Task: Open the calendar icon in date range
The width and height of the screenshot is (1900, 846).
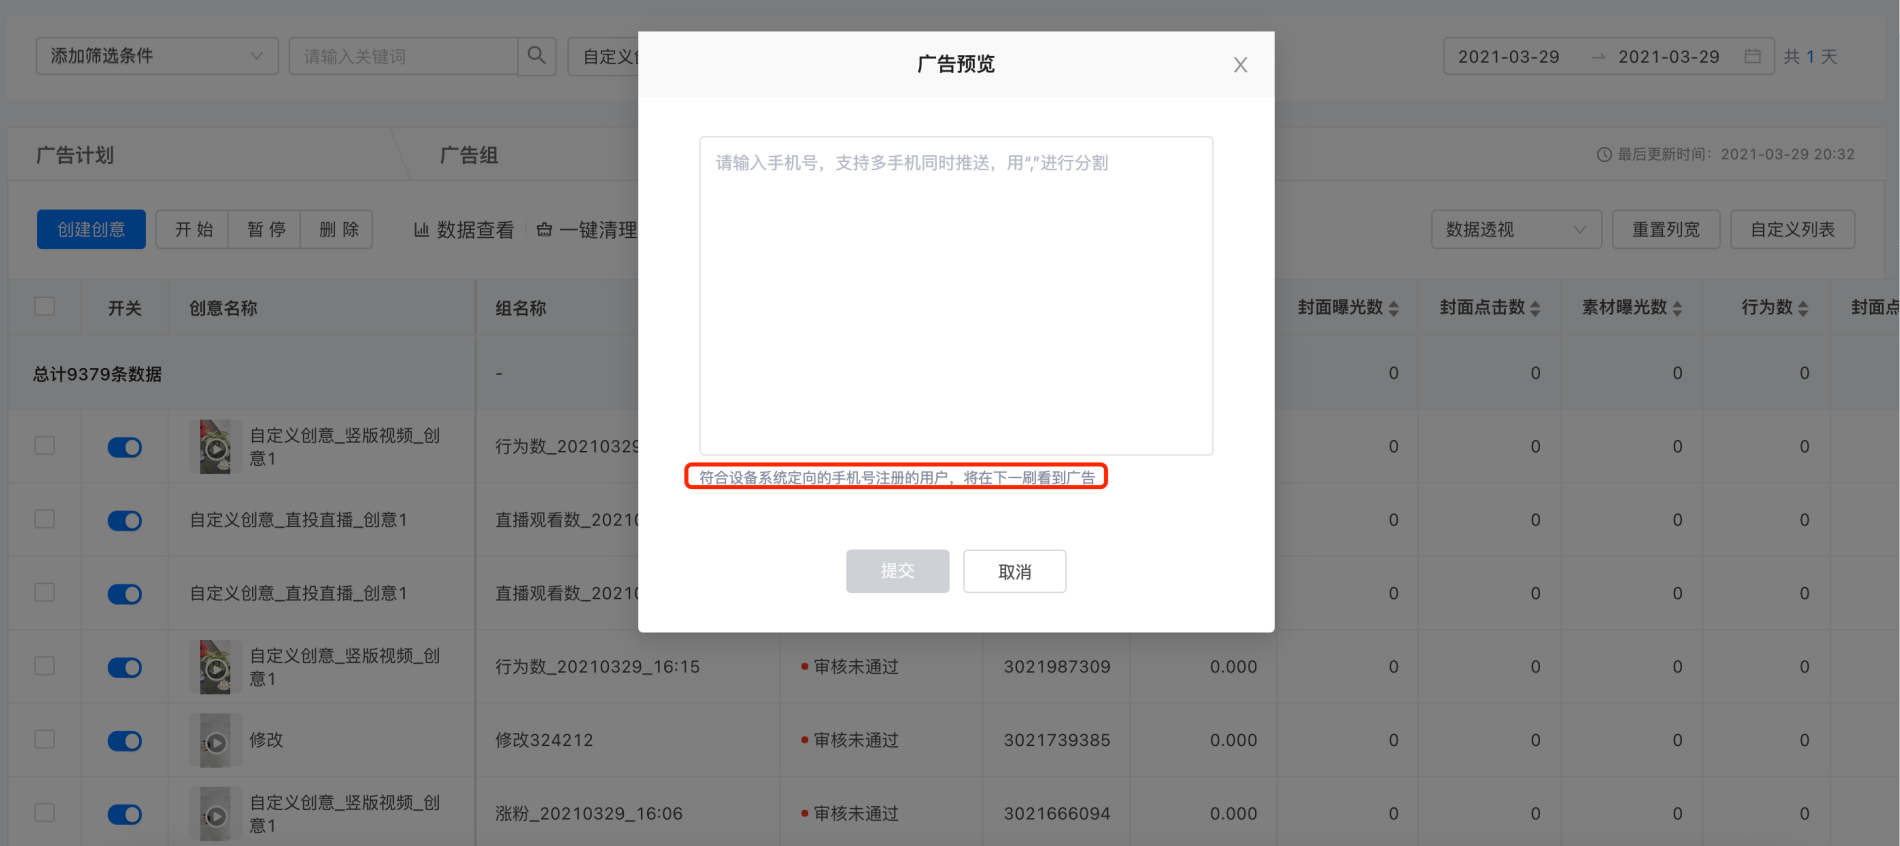Action: (x=1752, y=56)
